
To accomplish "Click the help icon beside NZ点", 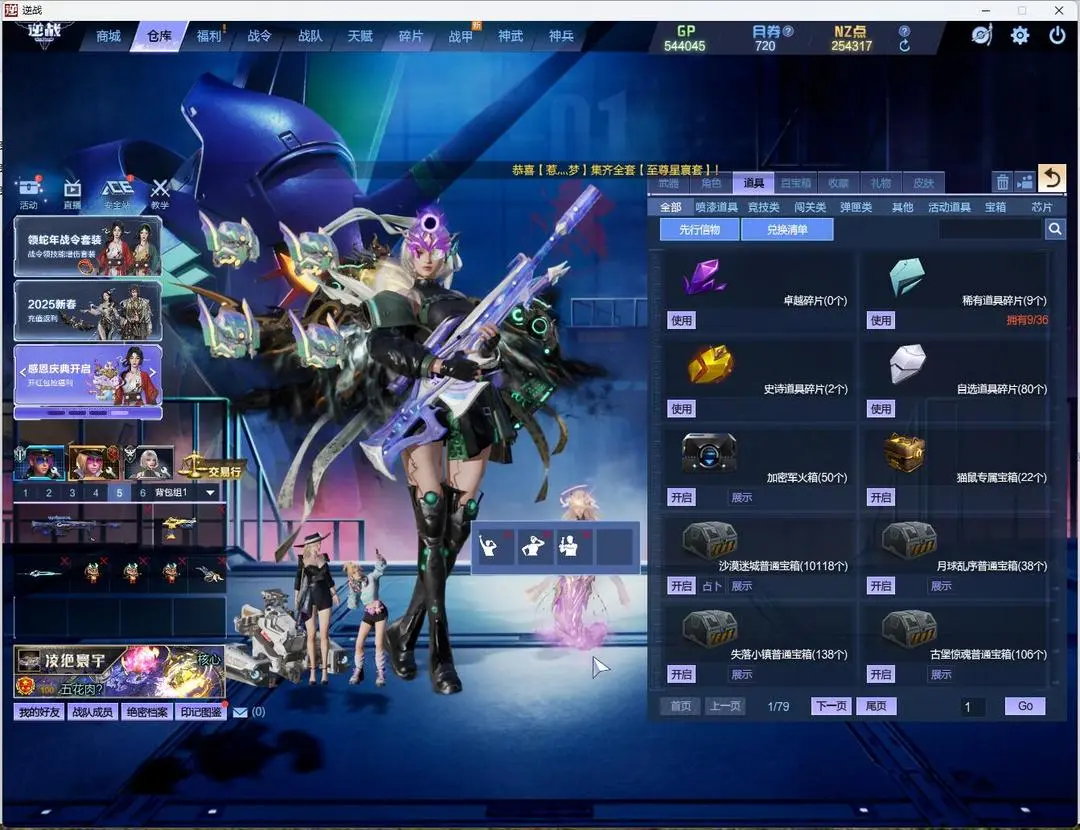I will click(904, 31).
